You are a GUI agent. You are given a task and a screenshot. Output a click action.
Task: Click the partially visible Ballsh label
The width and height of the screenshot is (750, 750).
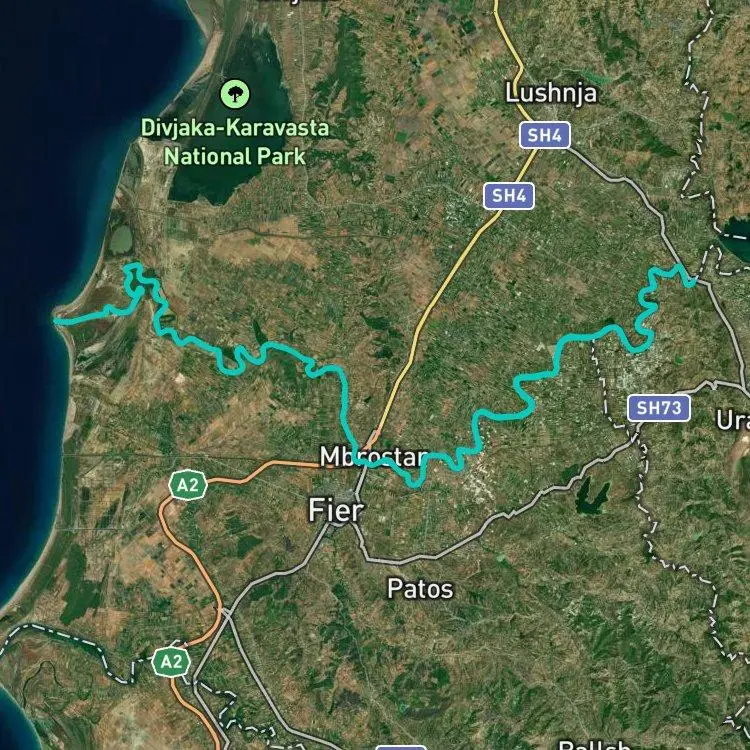coord(595,744)
